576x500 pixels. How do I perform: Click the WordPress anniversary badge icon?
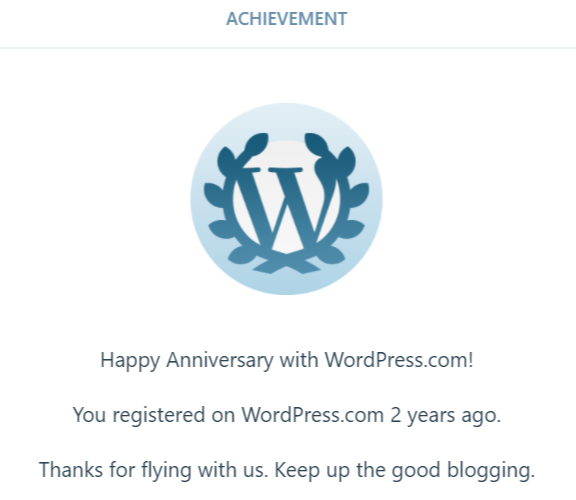pos(287,199)
